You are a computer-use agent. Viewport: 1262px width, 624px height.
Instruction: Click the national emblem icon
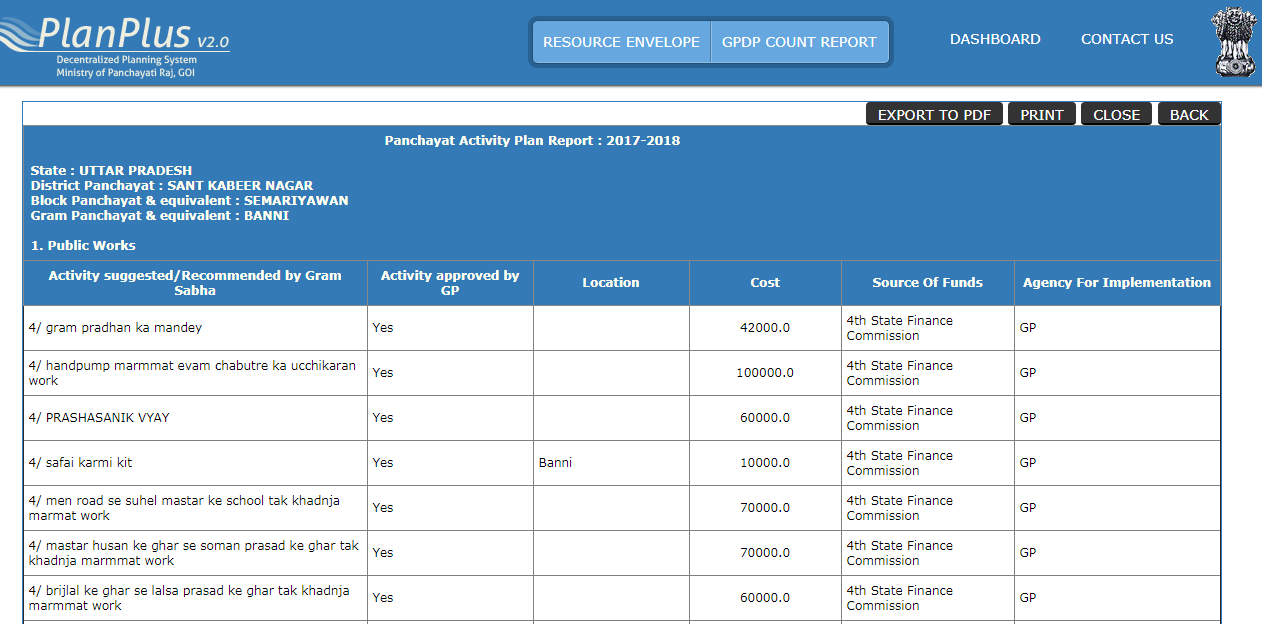pyautogui.click(x=1234, y=42)
